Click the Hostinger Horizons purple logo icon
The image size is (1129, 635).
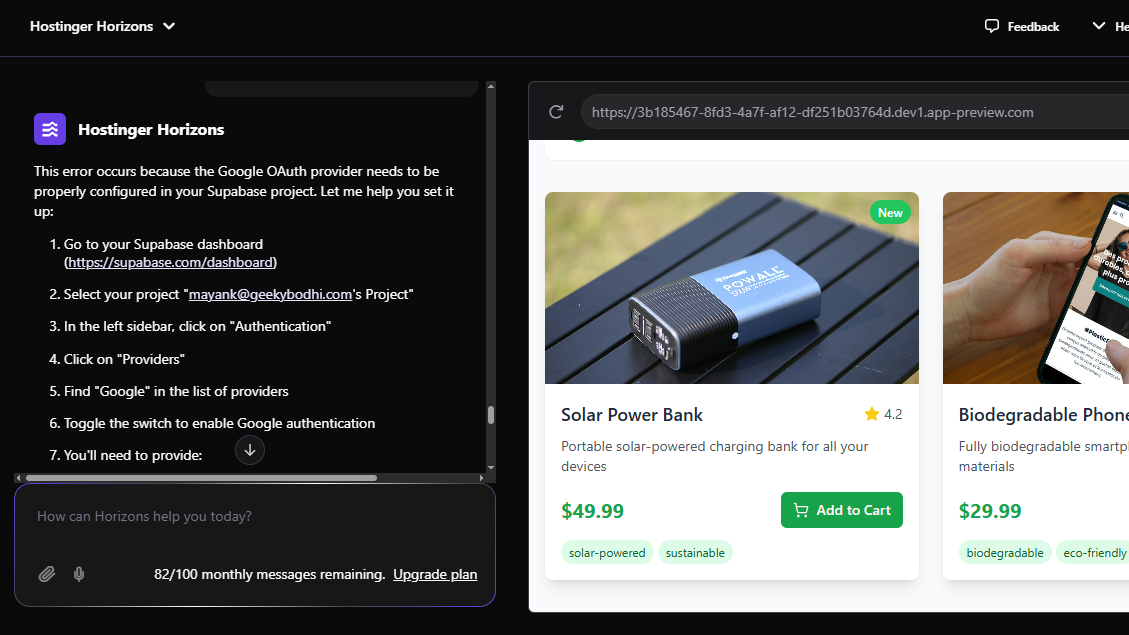(x=49, y=129)
